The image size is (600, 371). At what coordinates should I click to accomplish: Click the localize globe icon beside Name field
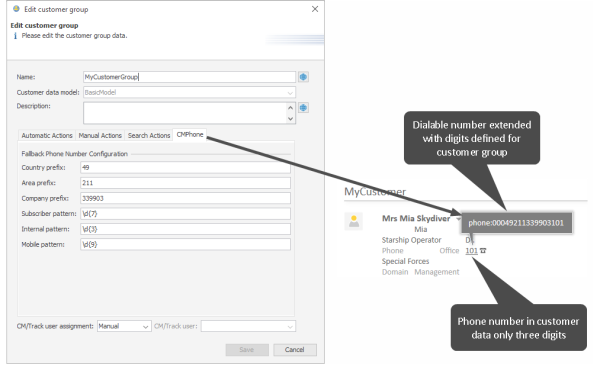pyautogui.click(x=303, y=77)
